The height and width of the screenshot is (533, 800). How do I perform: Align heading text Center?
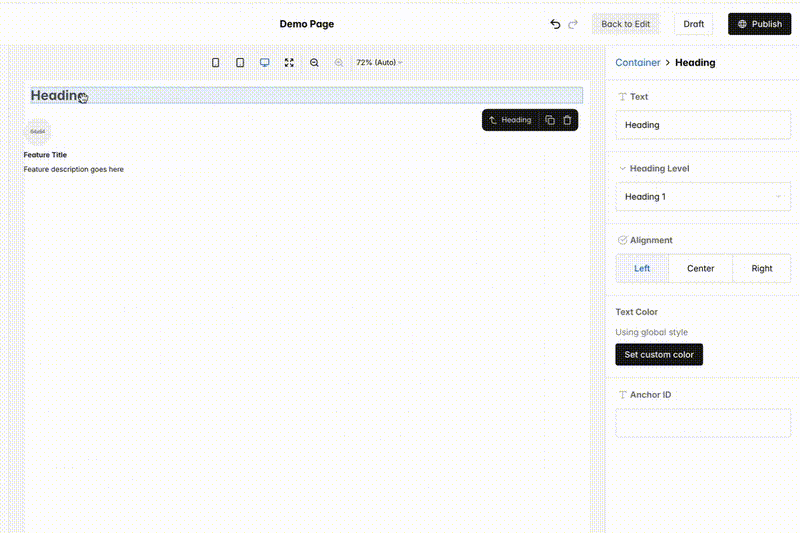(701, 268)
